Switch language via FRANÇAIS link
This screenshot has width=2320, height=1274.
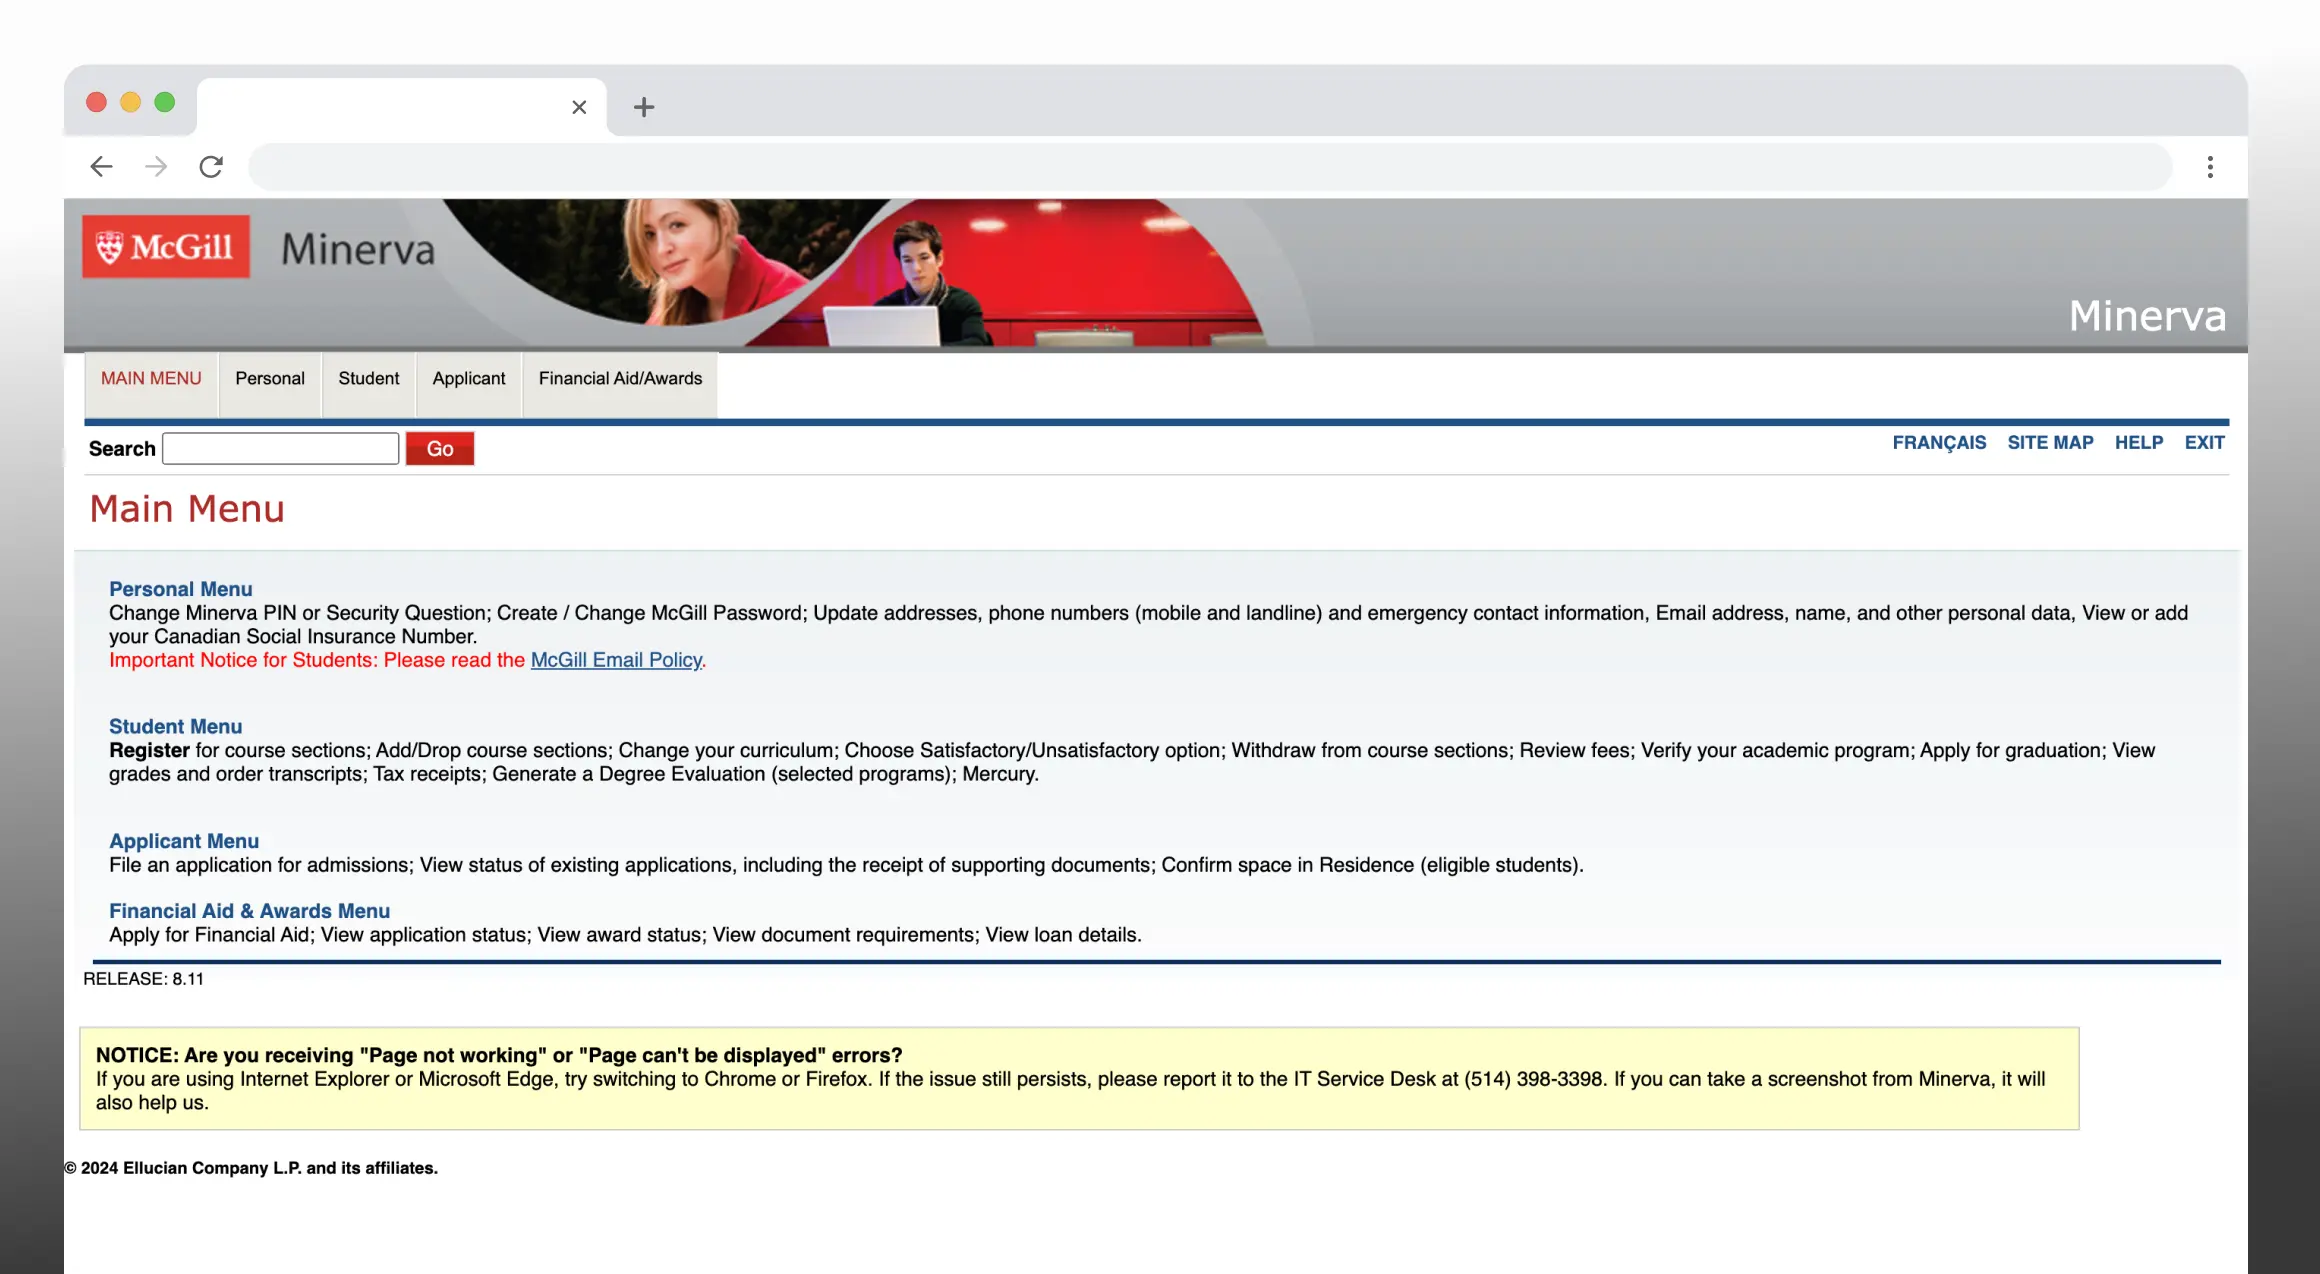[1939, 443]
